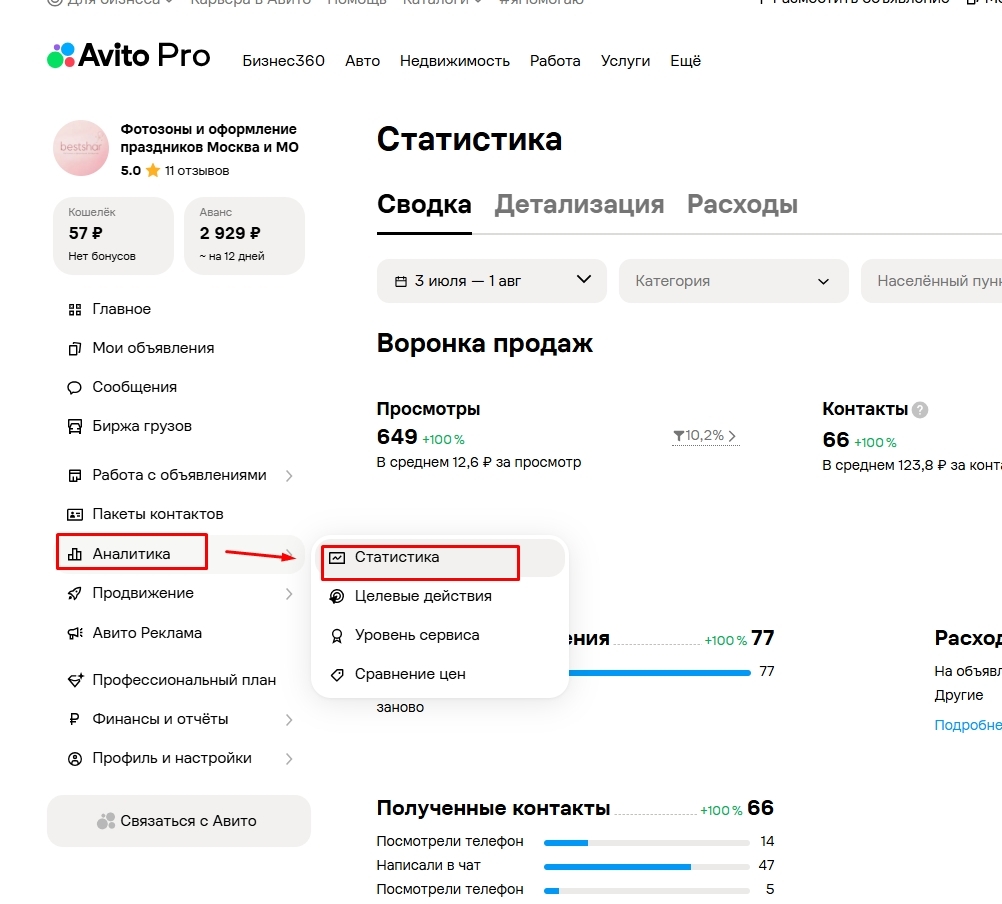Click Контакты 66 value
The height and width of the screenshot is (904, 1002).
point(836,440)
